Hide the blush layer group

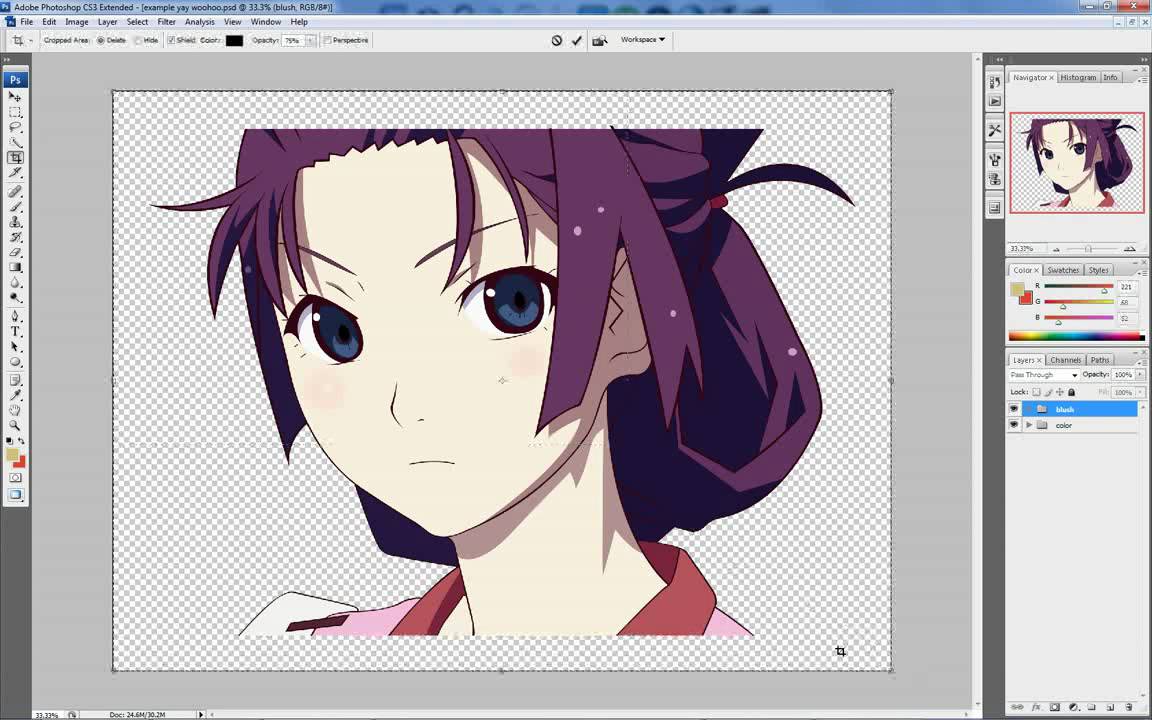pos(1014,409)
